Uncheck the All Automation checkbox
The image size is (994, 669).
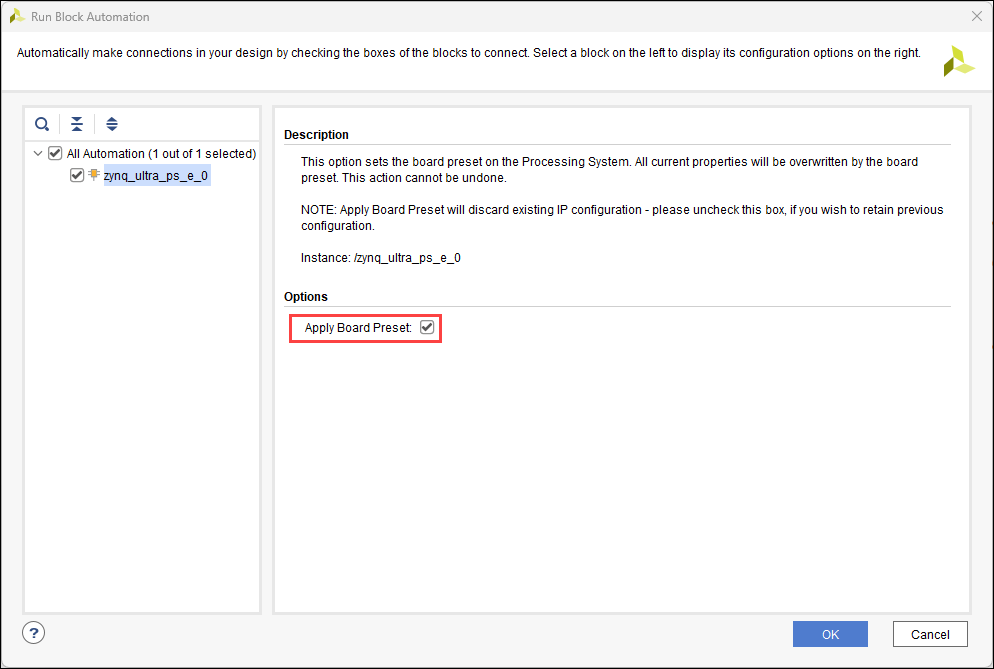55,154
